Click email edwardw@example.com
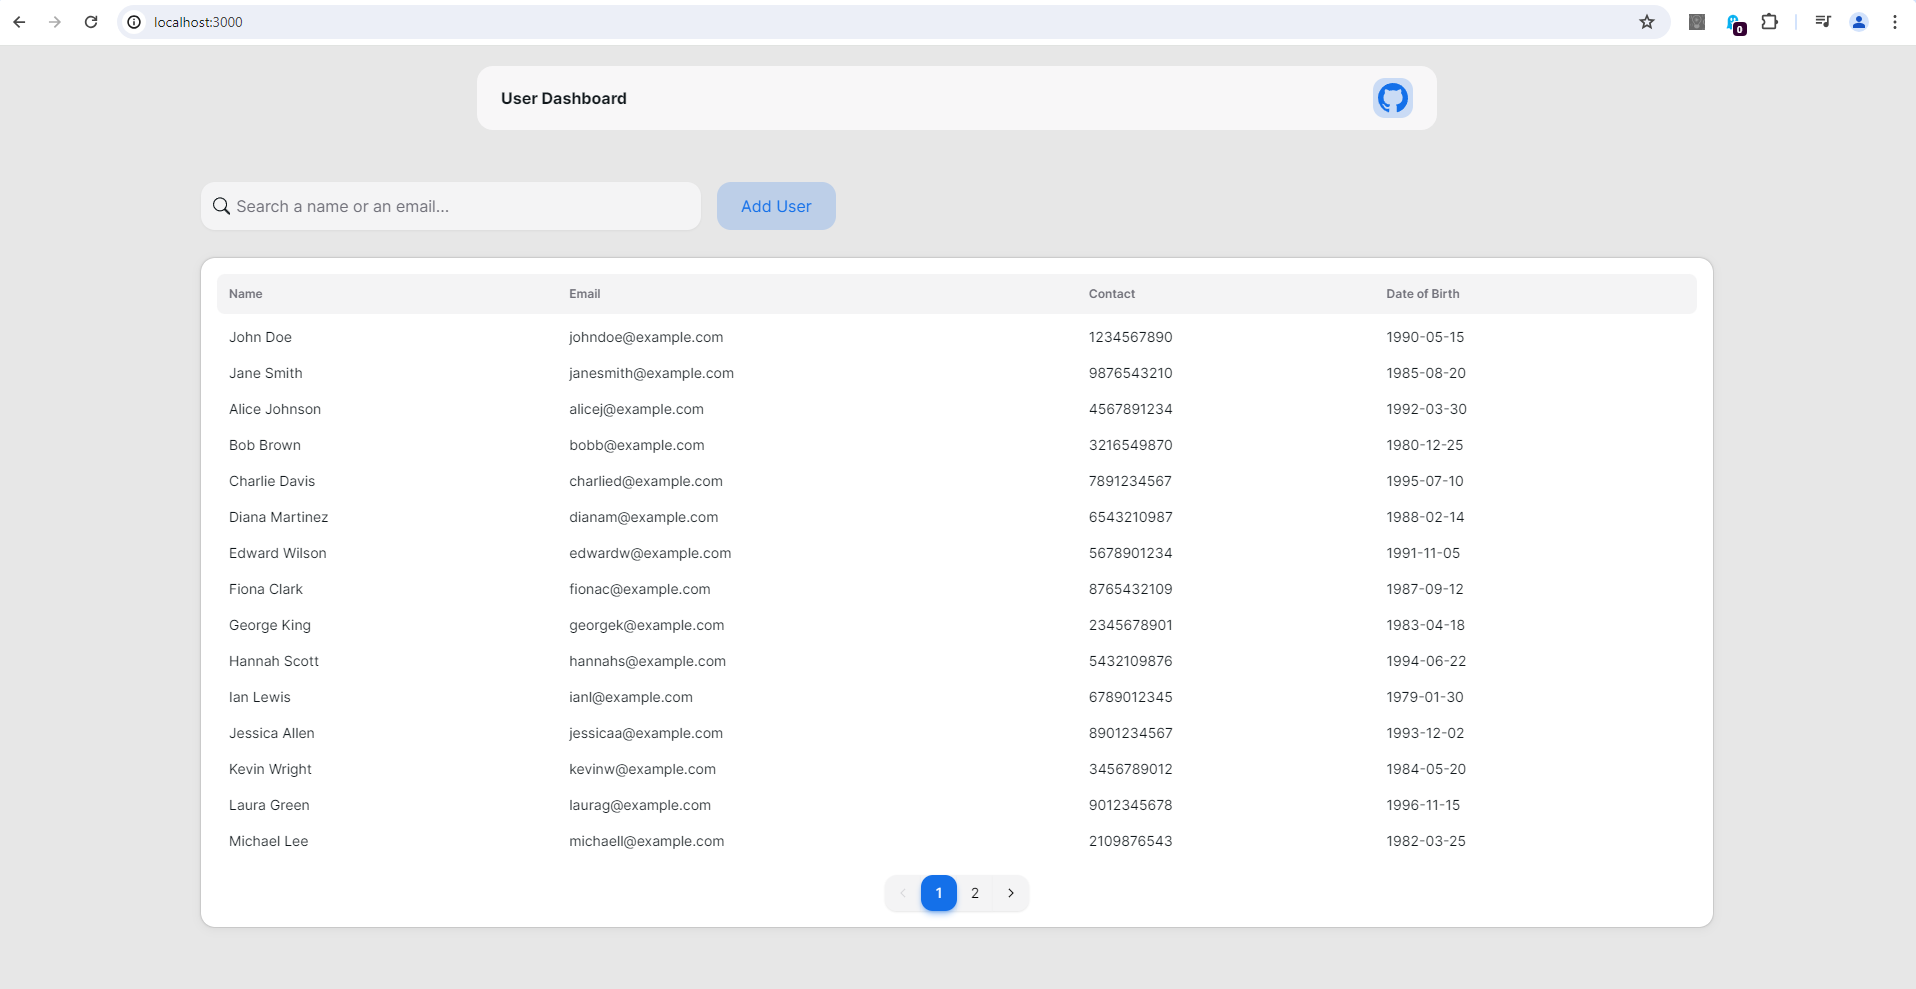 click(x=650, y=553)
